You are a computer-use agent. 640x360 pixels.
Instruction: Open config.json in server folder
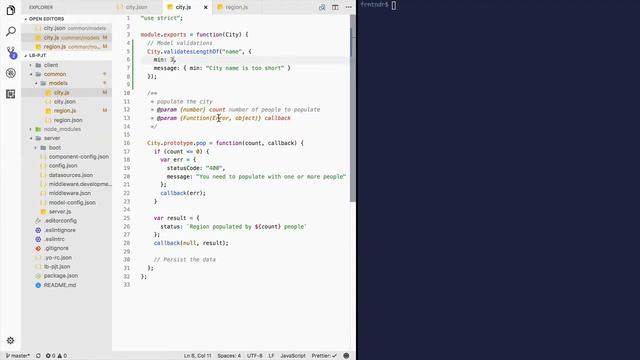(63, 166)
